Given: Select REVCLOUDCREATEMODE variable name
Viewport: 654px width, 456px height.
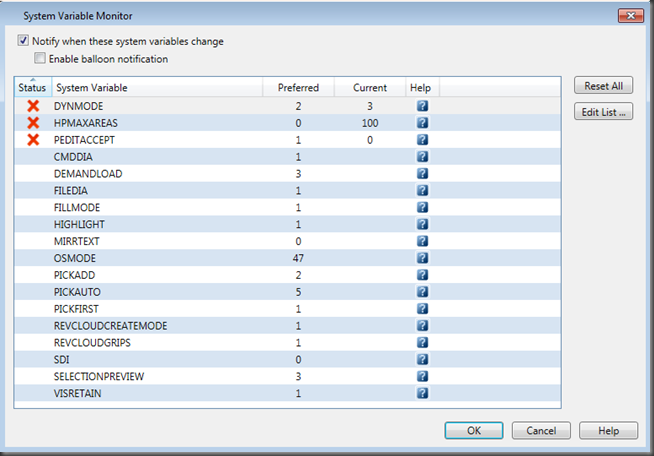Looking at the screenshot, I should (x=111, y=325).
